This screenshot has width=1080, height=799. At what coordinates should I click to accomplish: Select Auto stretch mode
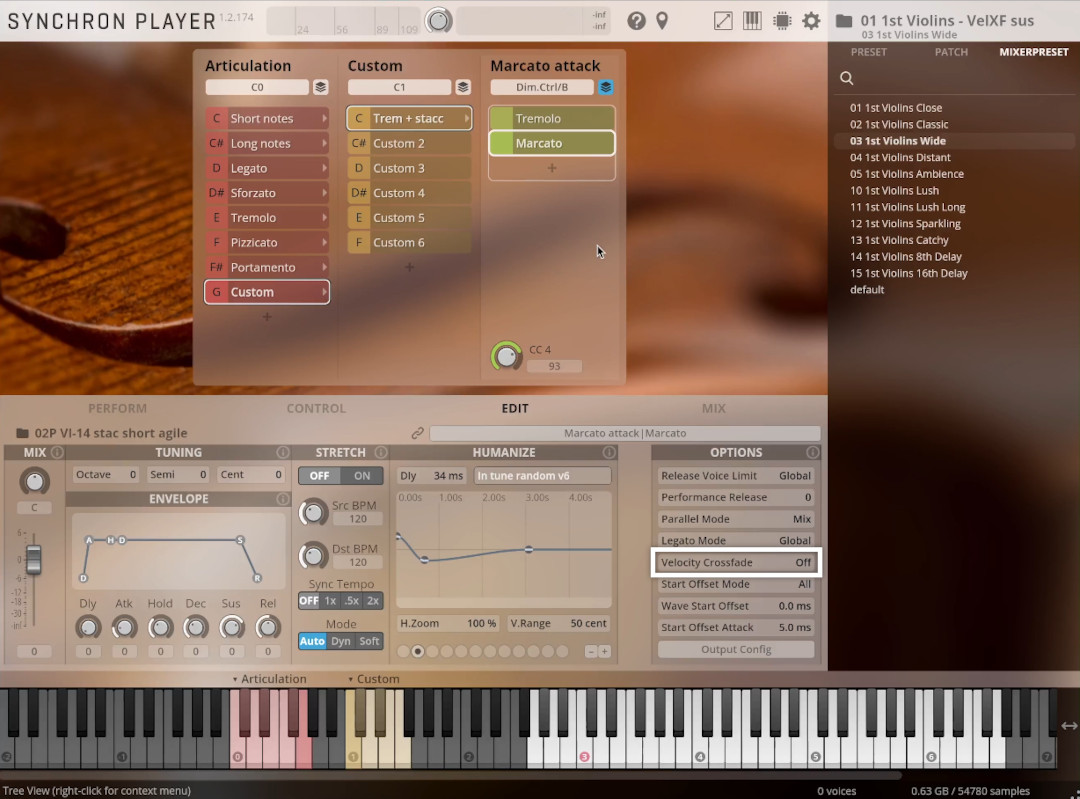coord(312,641)
